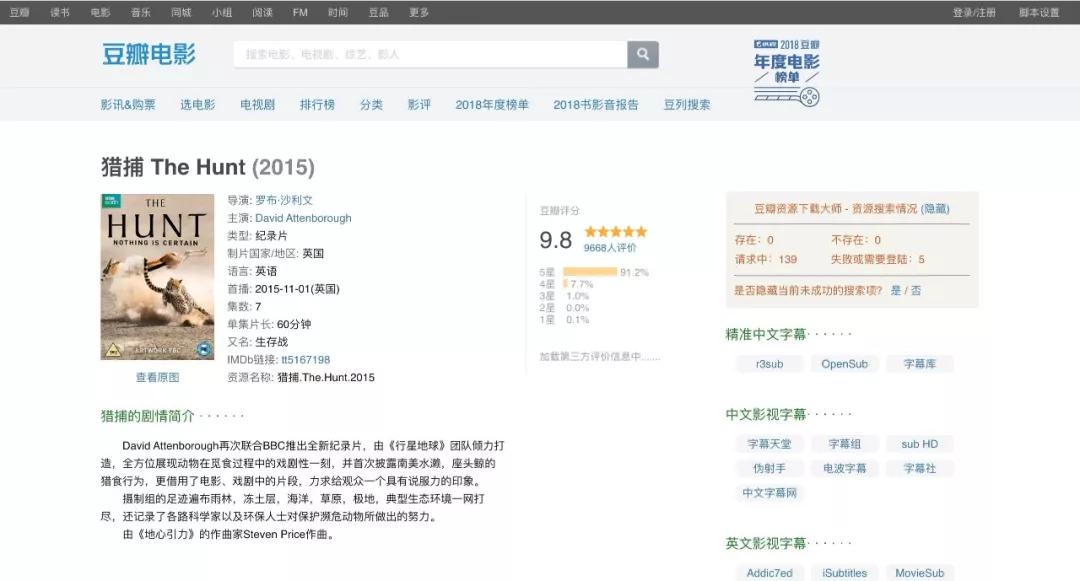Click the search magnifying glass icon
Viewport: 1080px width, 581px height.
coord(641,54)
